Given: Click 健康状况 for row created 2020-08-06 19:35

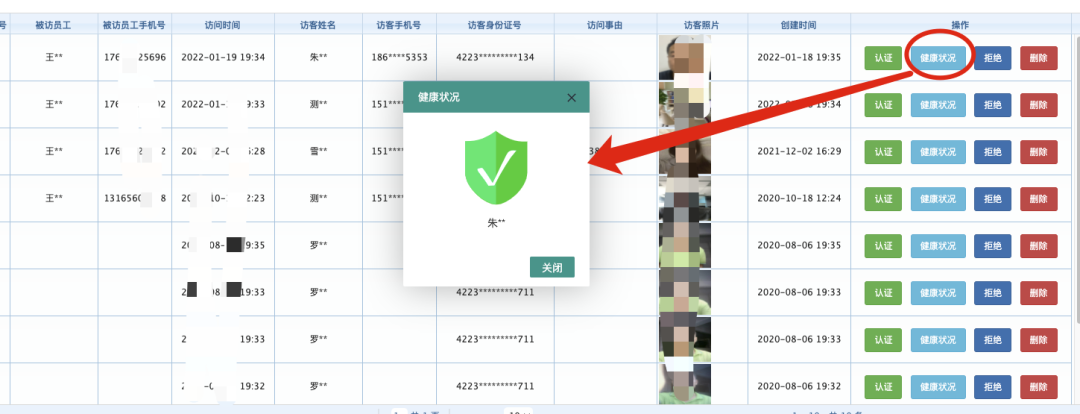Looking at the screenshot, I should coord(938,245).
